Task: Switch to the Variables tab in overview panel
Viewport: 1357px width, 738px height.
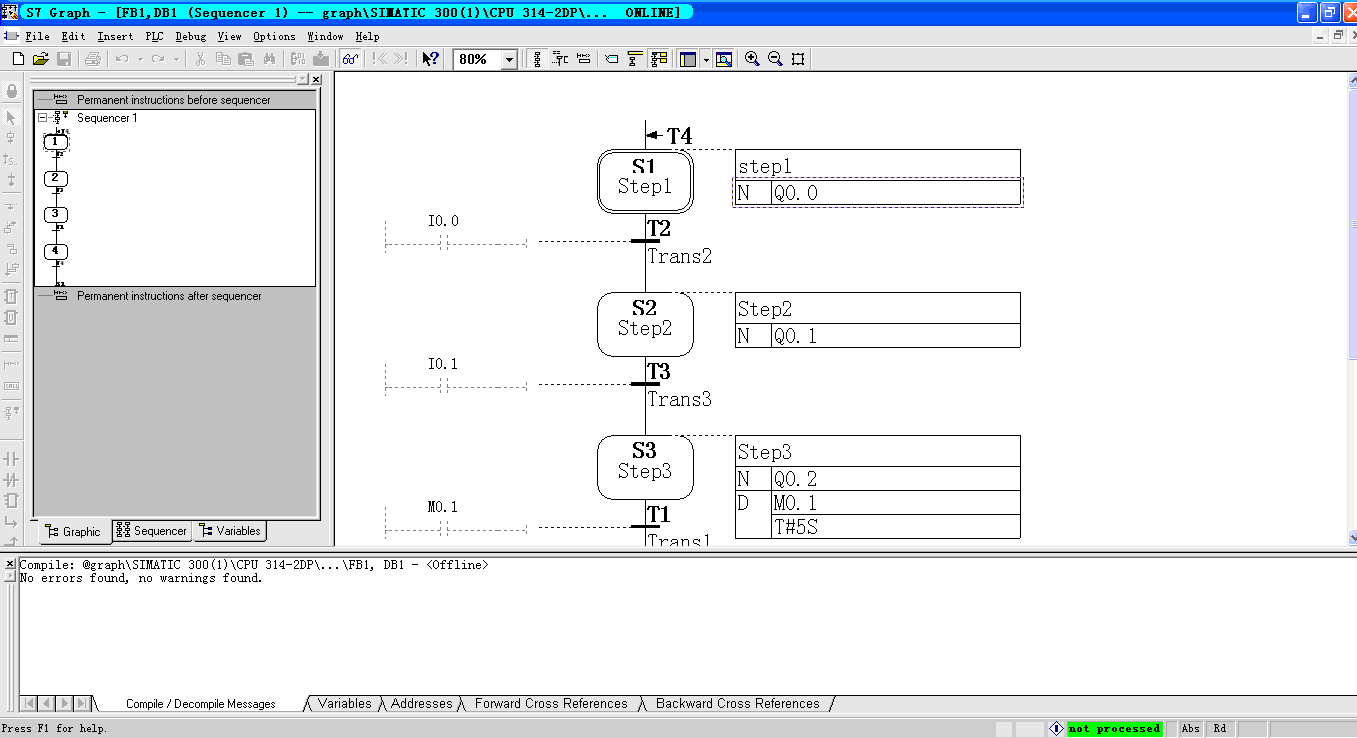Action: pos(230,531)
